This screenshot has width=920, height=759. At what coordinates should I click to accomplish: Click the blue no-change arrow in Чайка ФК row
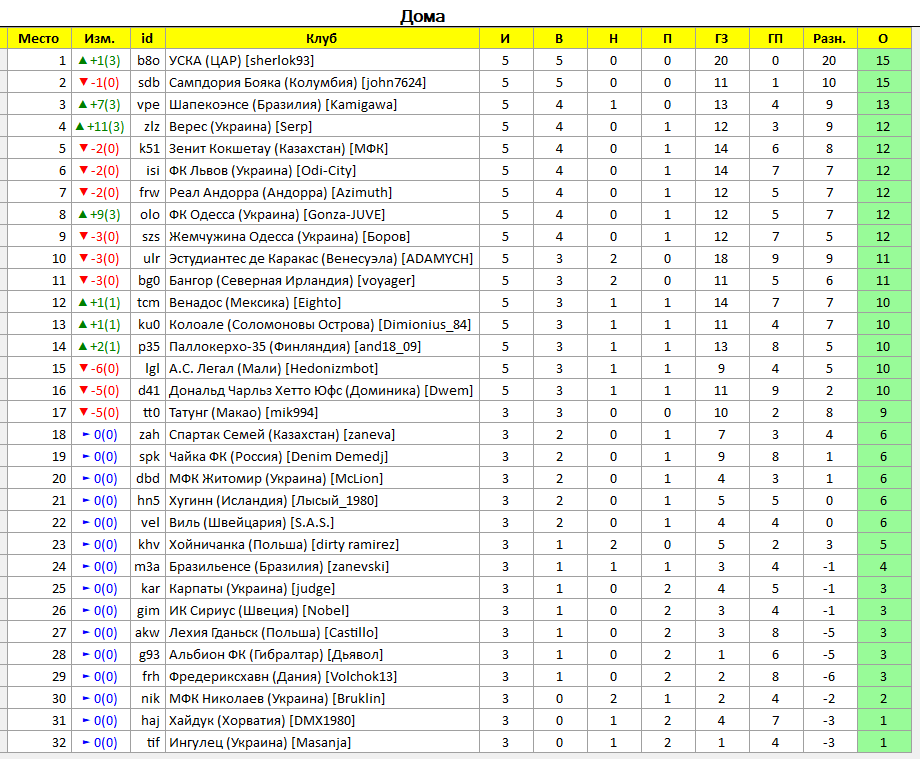(x=86, y=456)
